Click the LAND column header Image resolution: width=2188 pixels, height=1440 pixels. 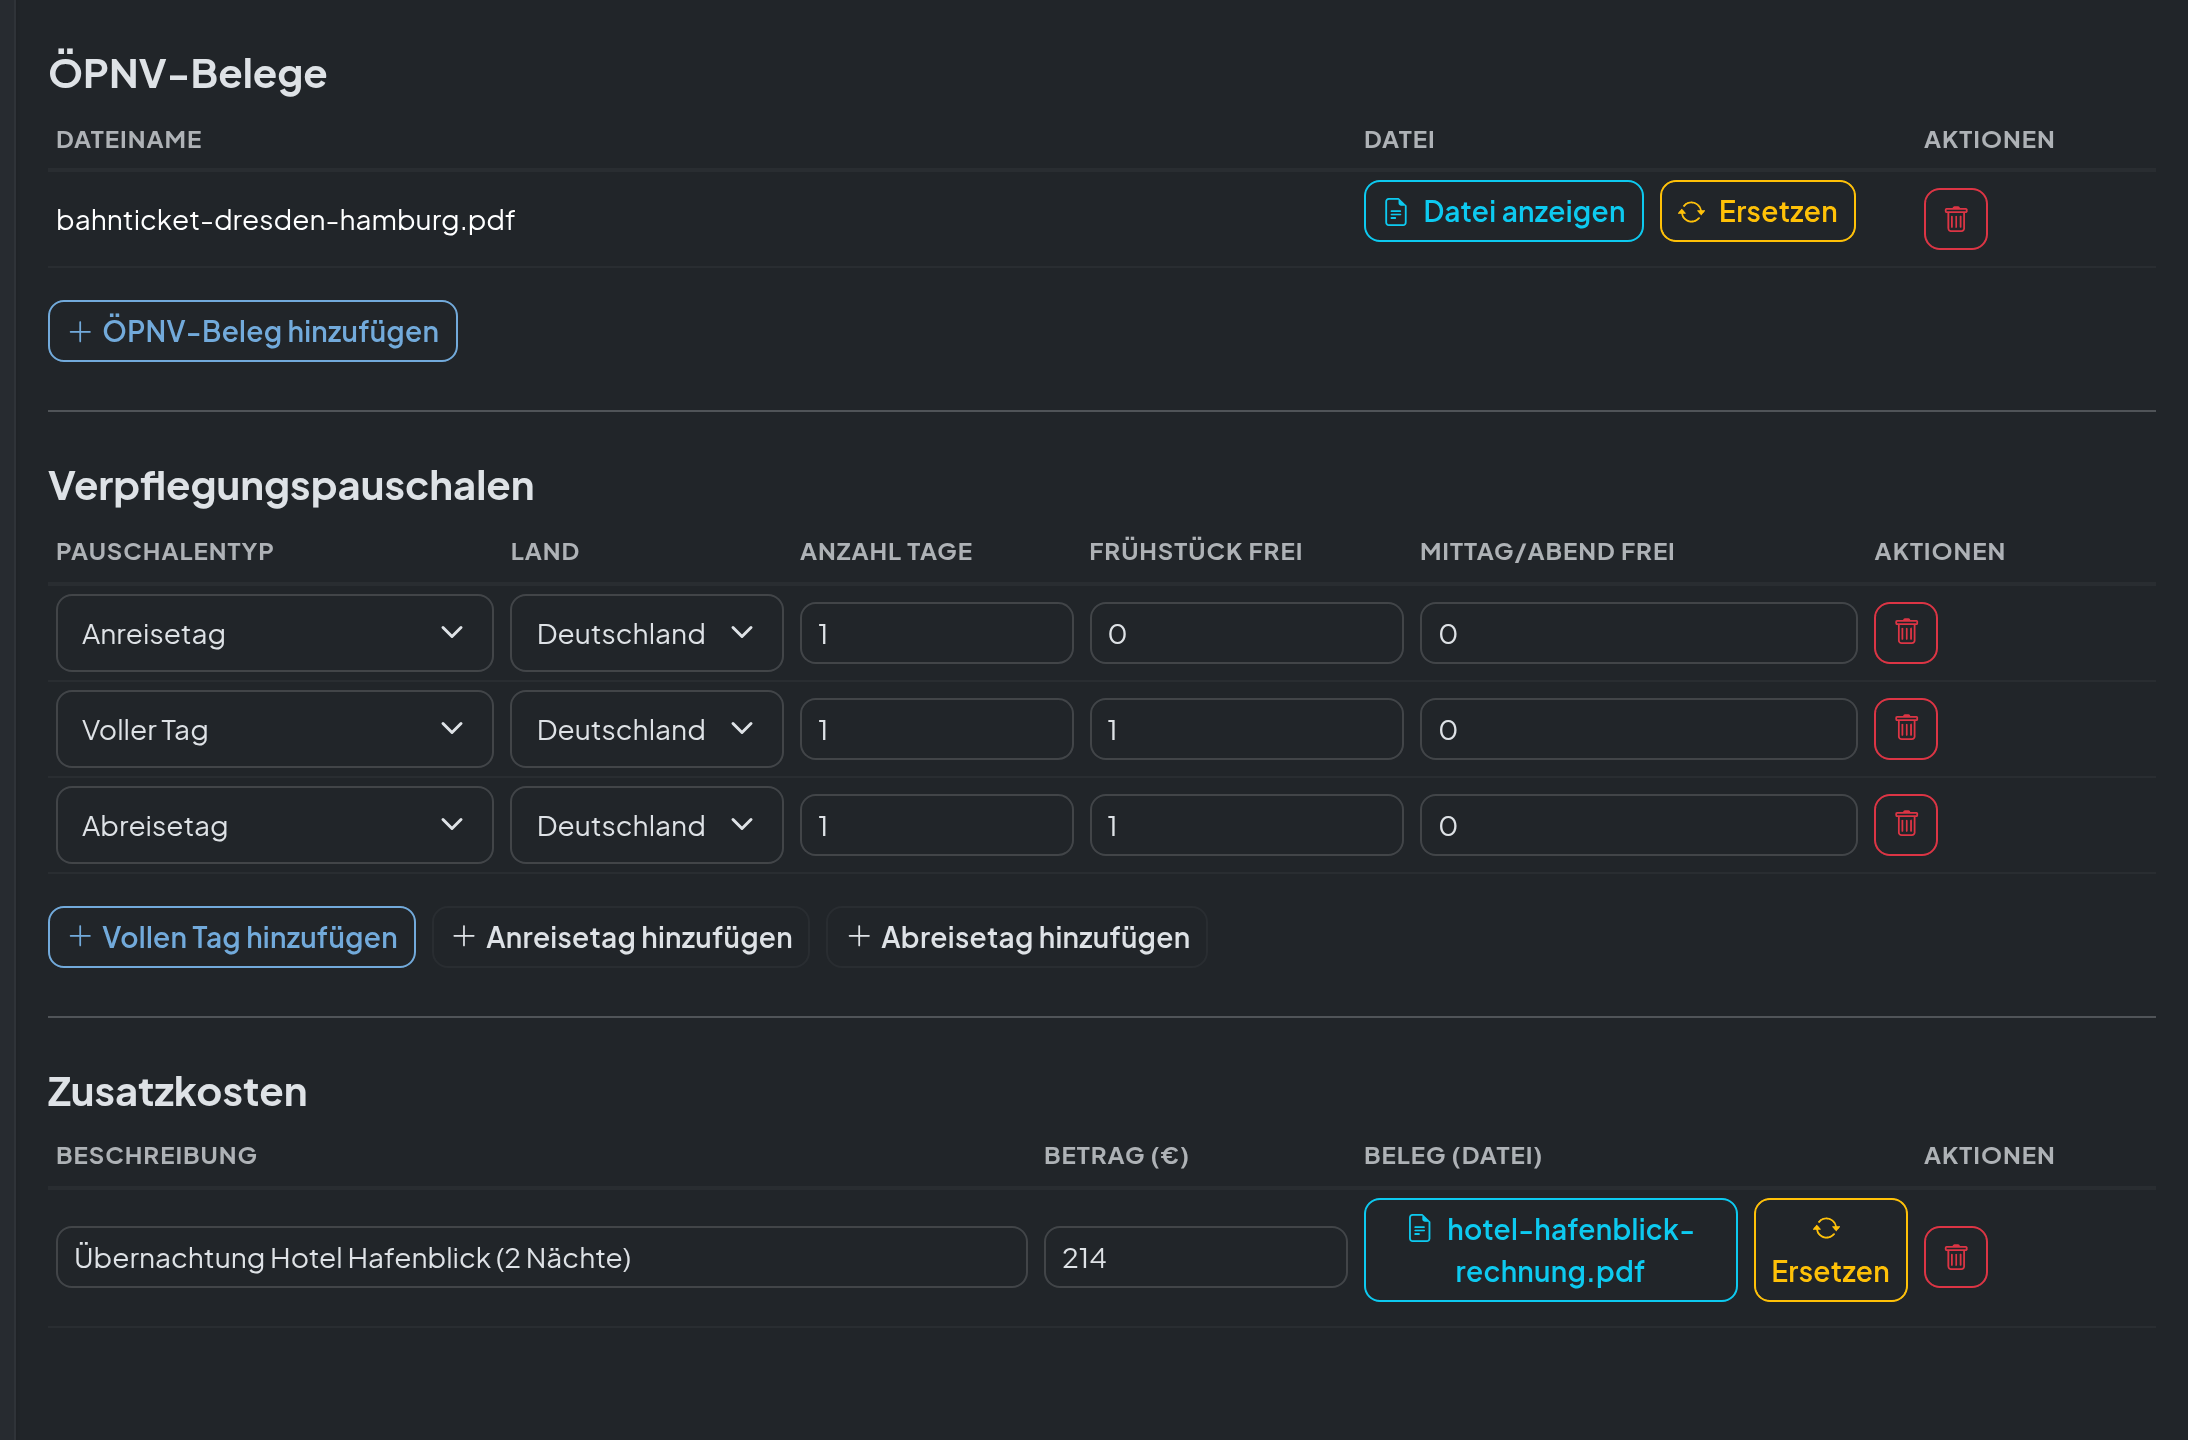(545, 551)
